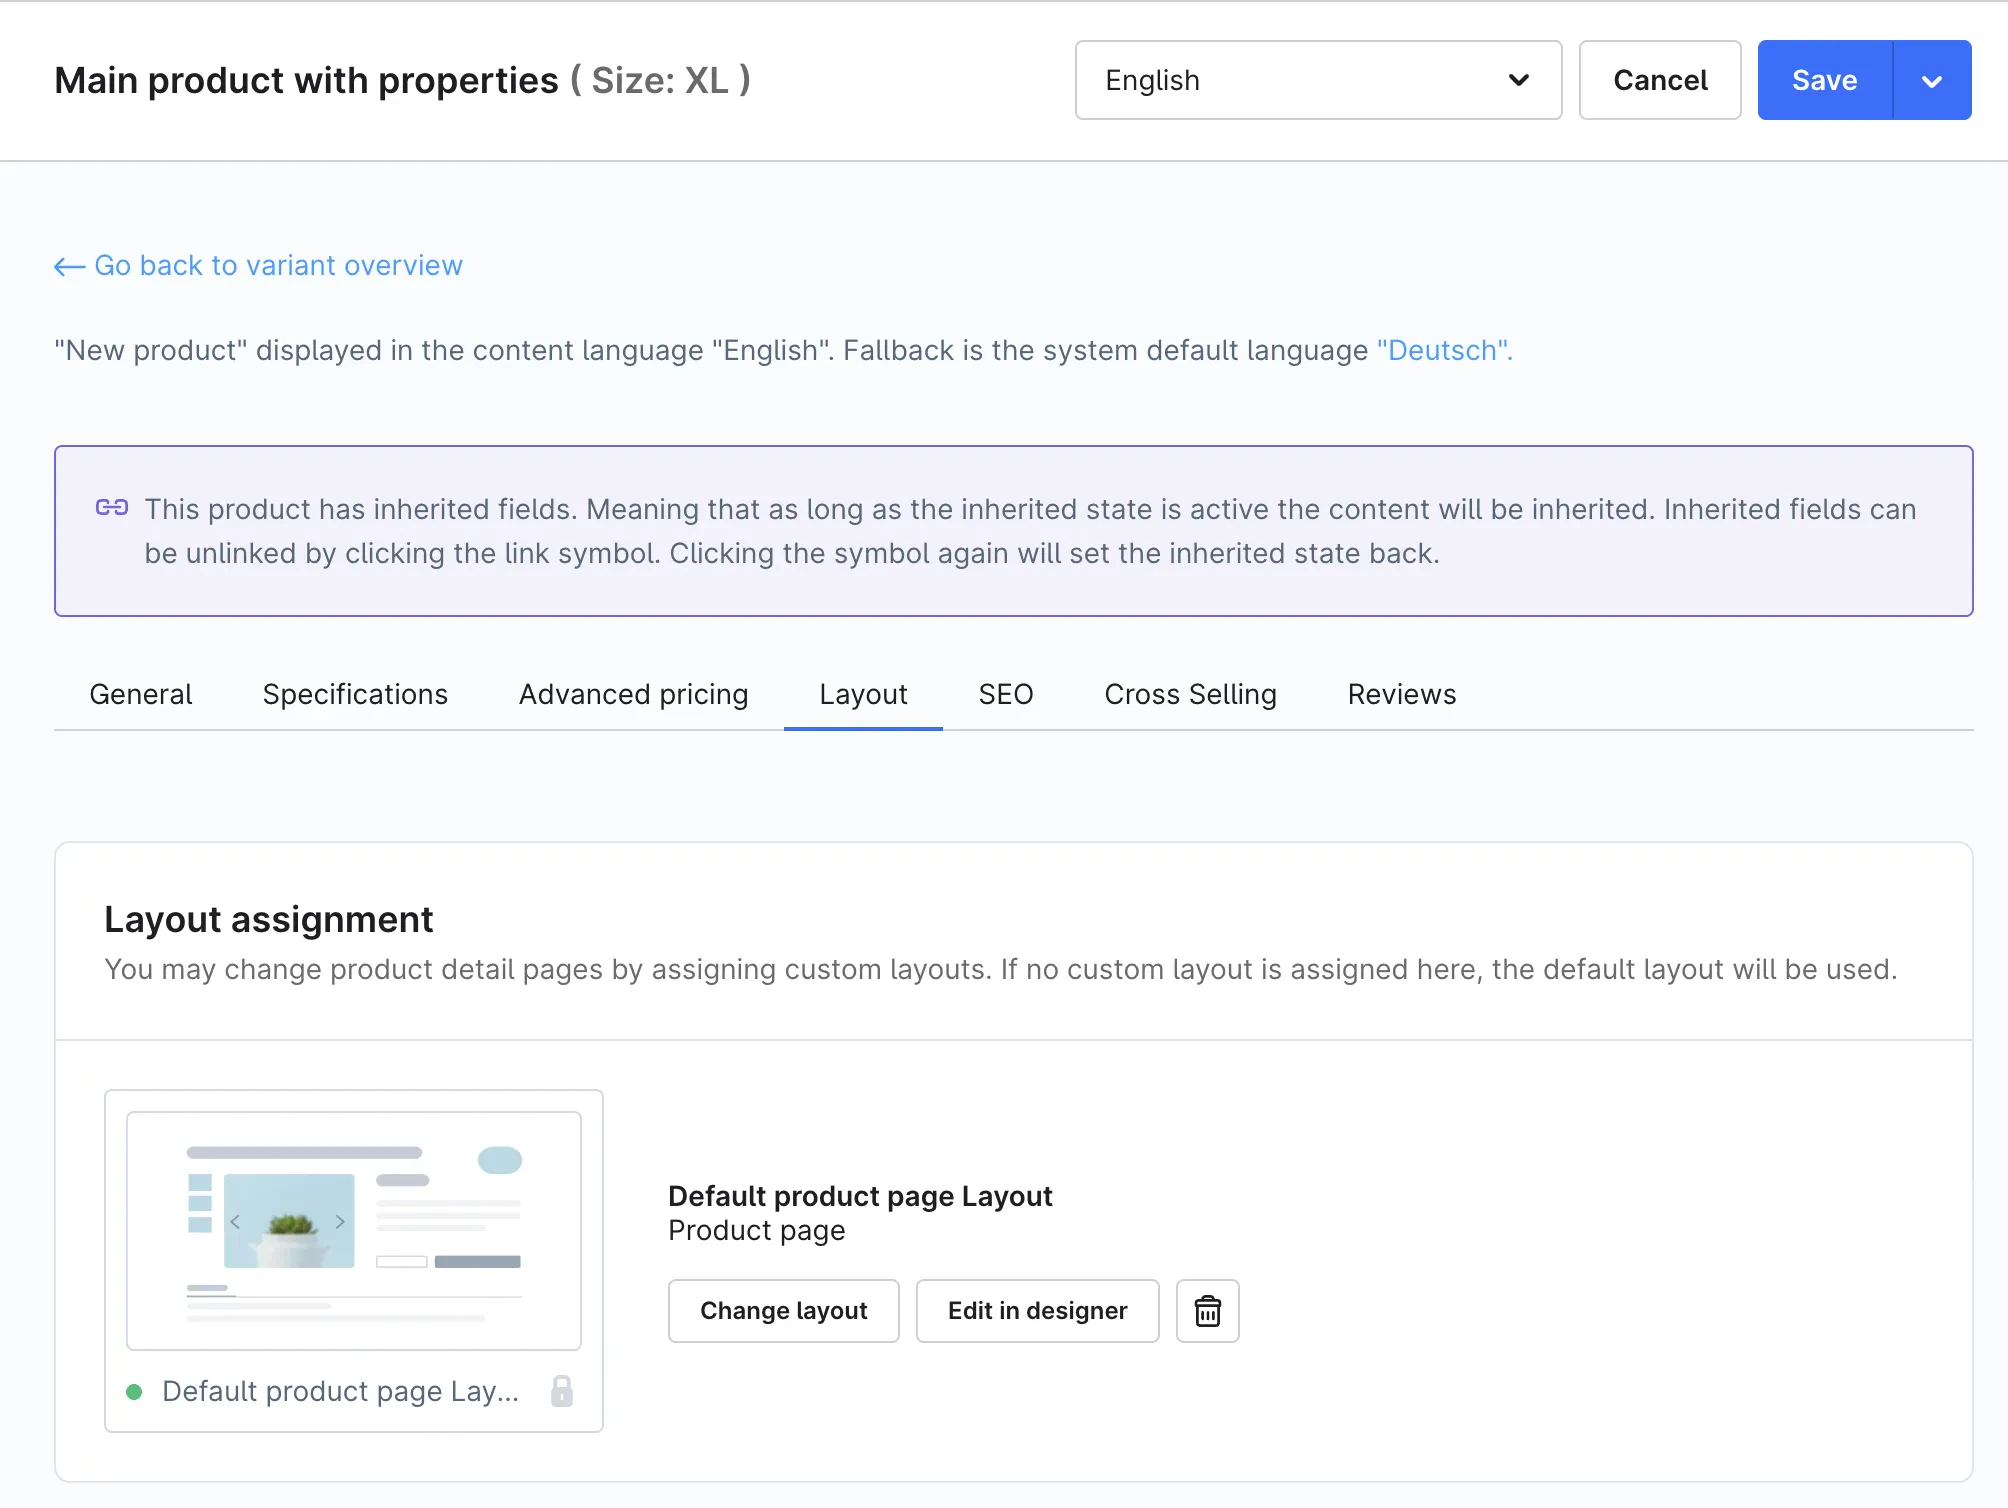Click the Change layout button
Screen dimensions: 2008x1508
[x=783, y=1310]
